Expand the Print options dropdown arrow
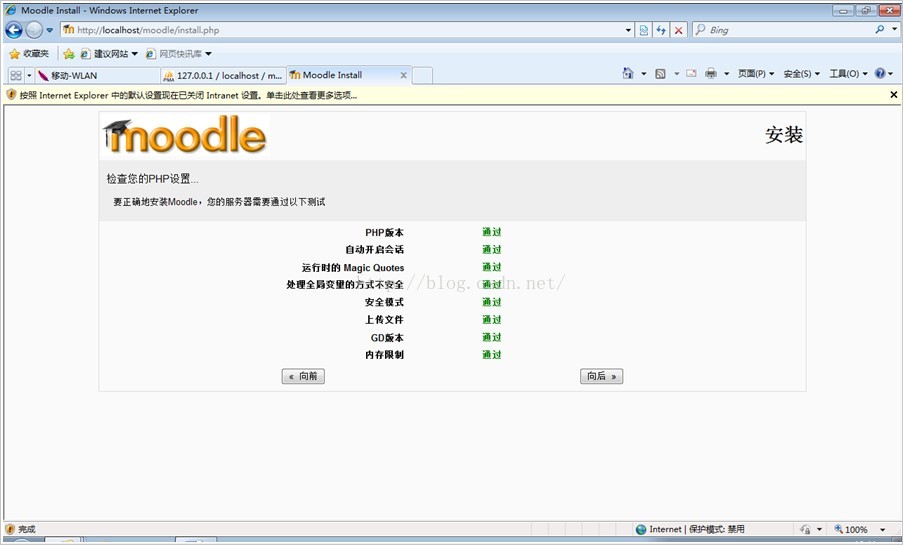 pyautogui.click(x=726, y=74)
